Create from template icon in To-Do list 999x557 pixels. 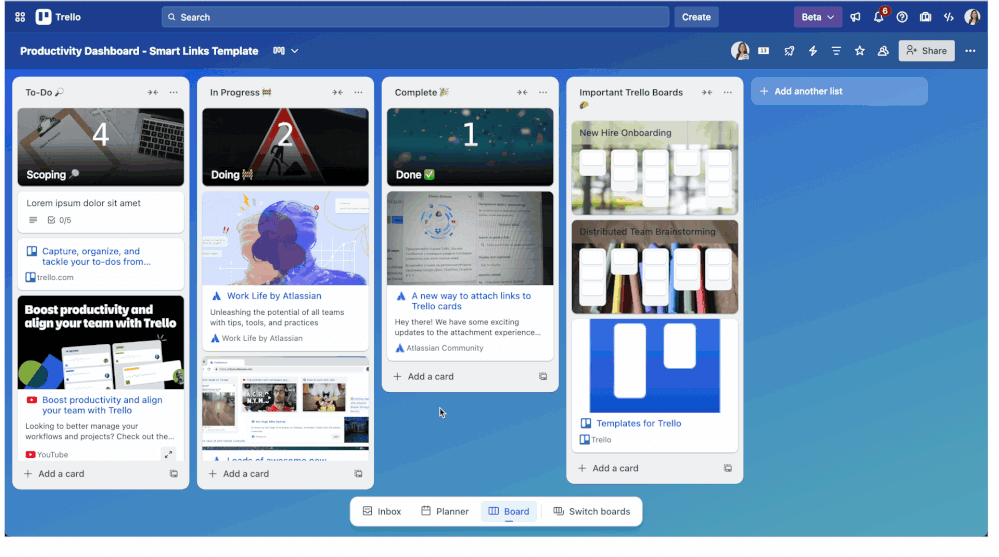click(174, 474)
